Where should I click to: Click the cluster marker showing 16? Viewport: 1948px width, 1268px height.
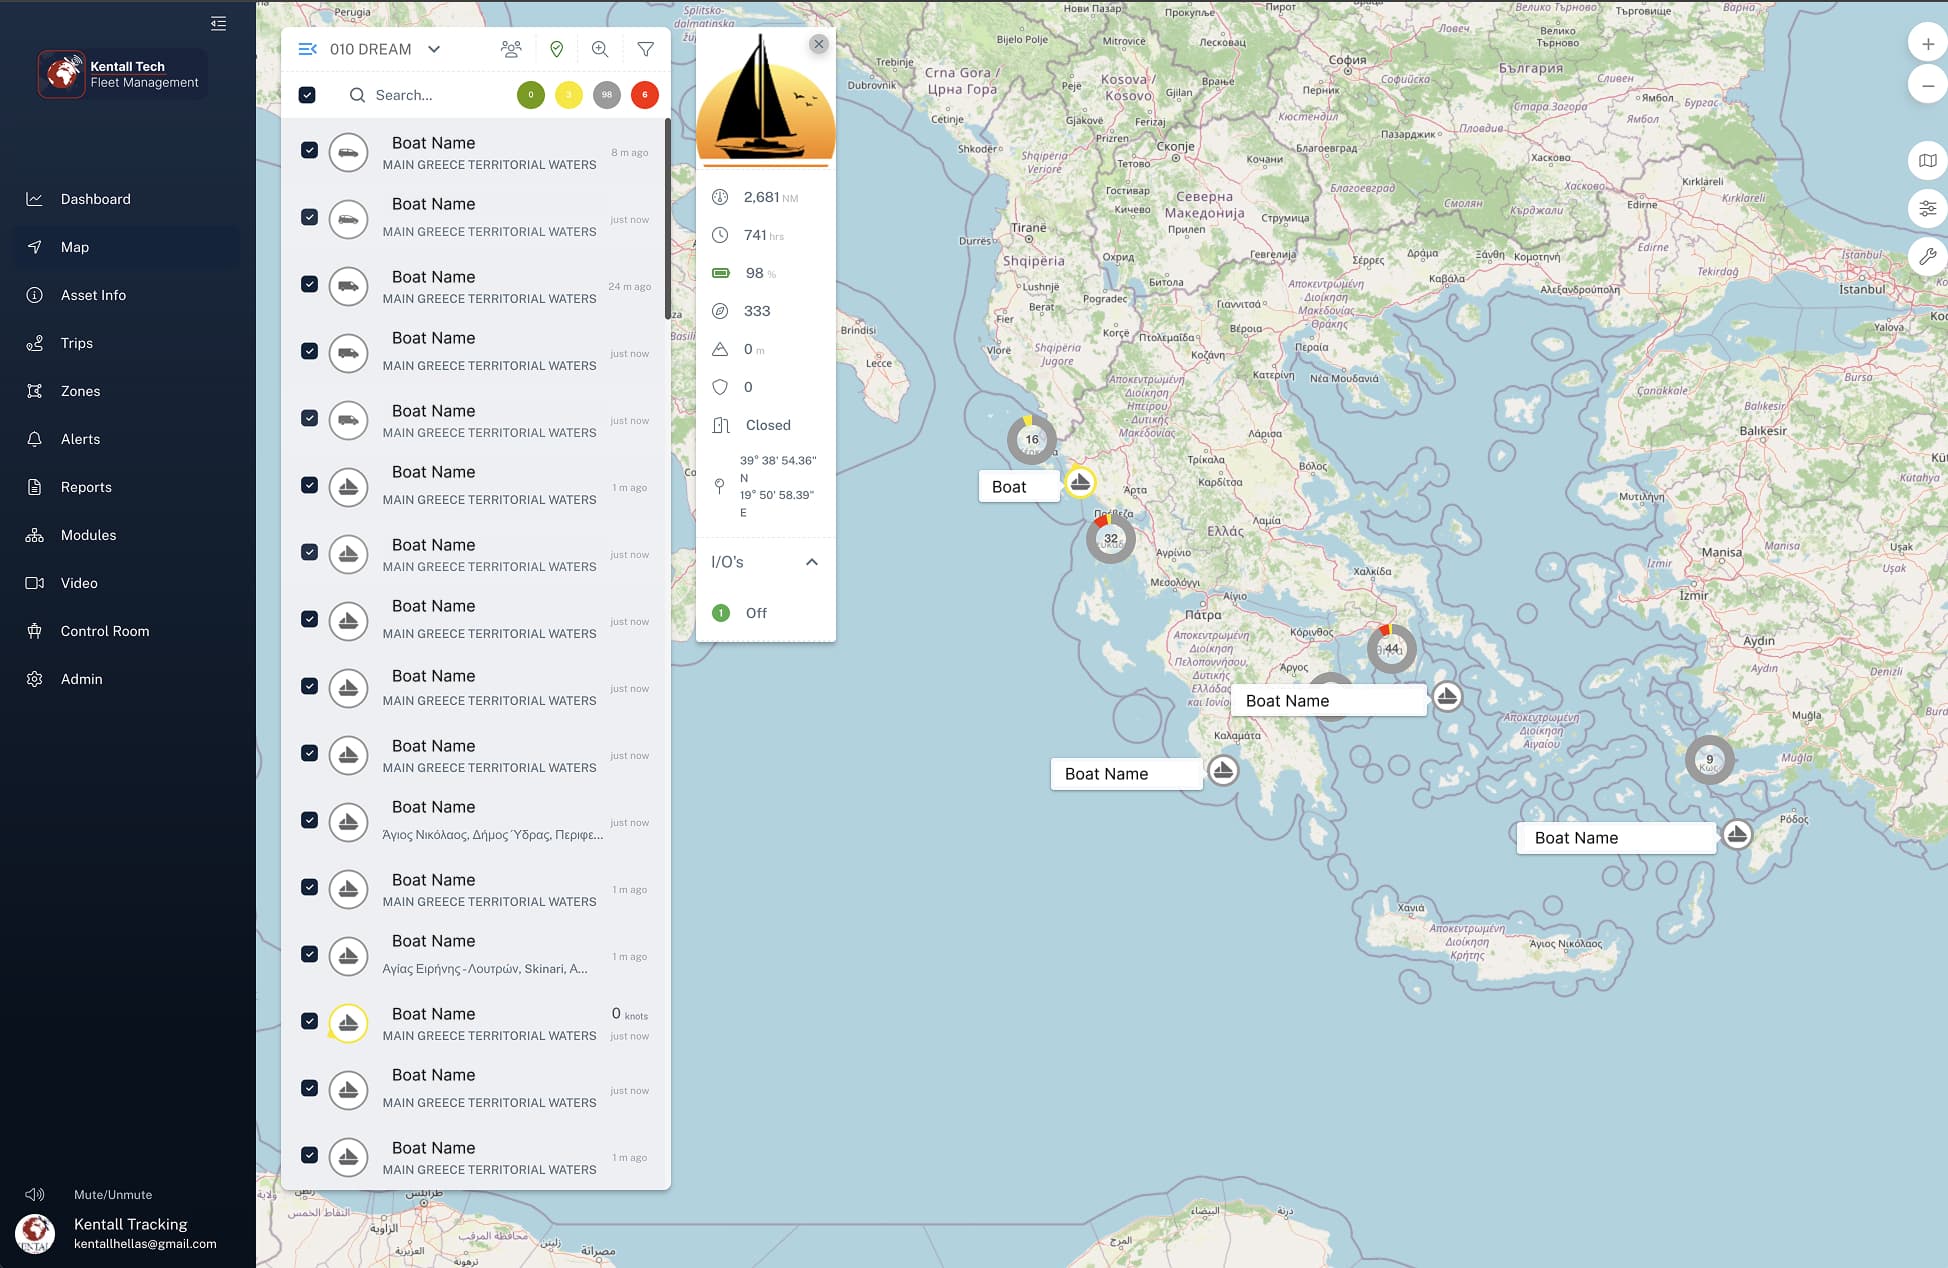pos(1032,439)
